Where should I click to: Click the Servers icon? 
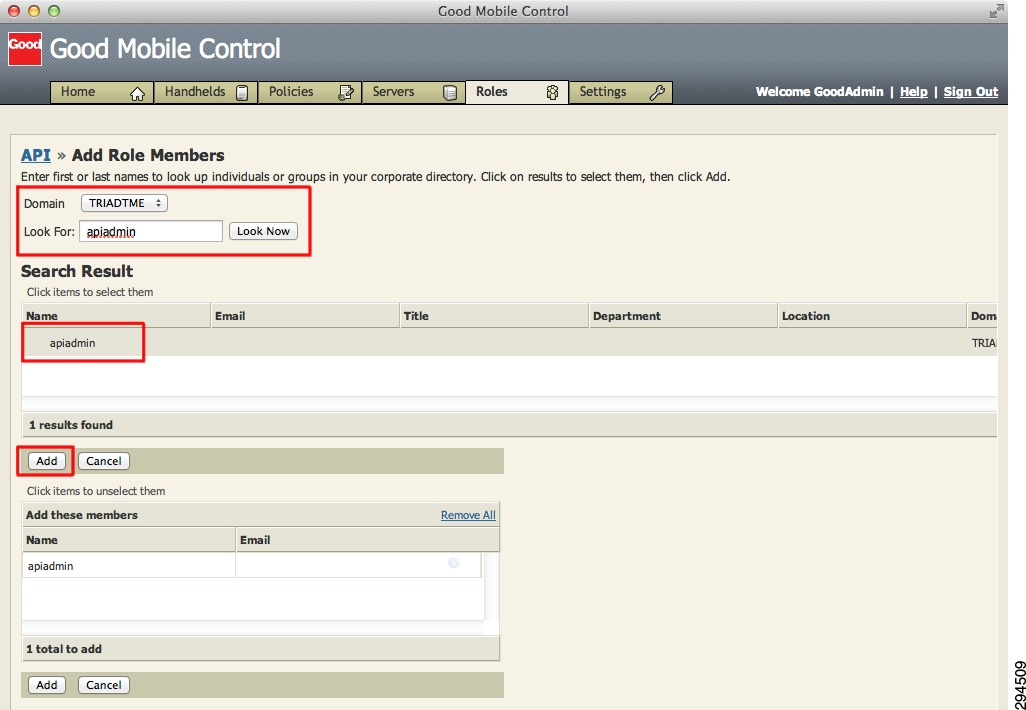[x=450, y=93]
